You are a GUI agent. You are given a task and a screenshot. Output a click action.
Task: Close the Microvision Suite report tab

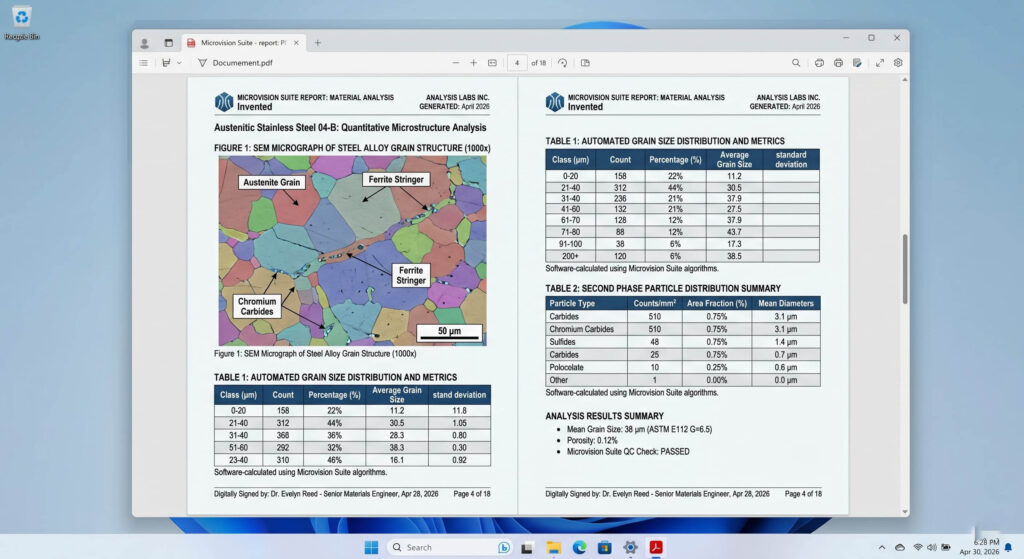pos(296,43)
